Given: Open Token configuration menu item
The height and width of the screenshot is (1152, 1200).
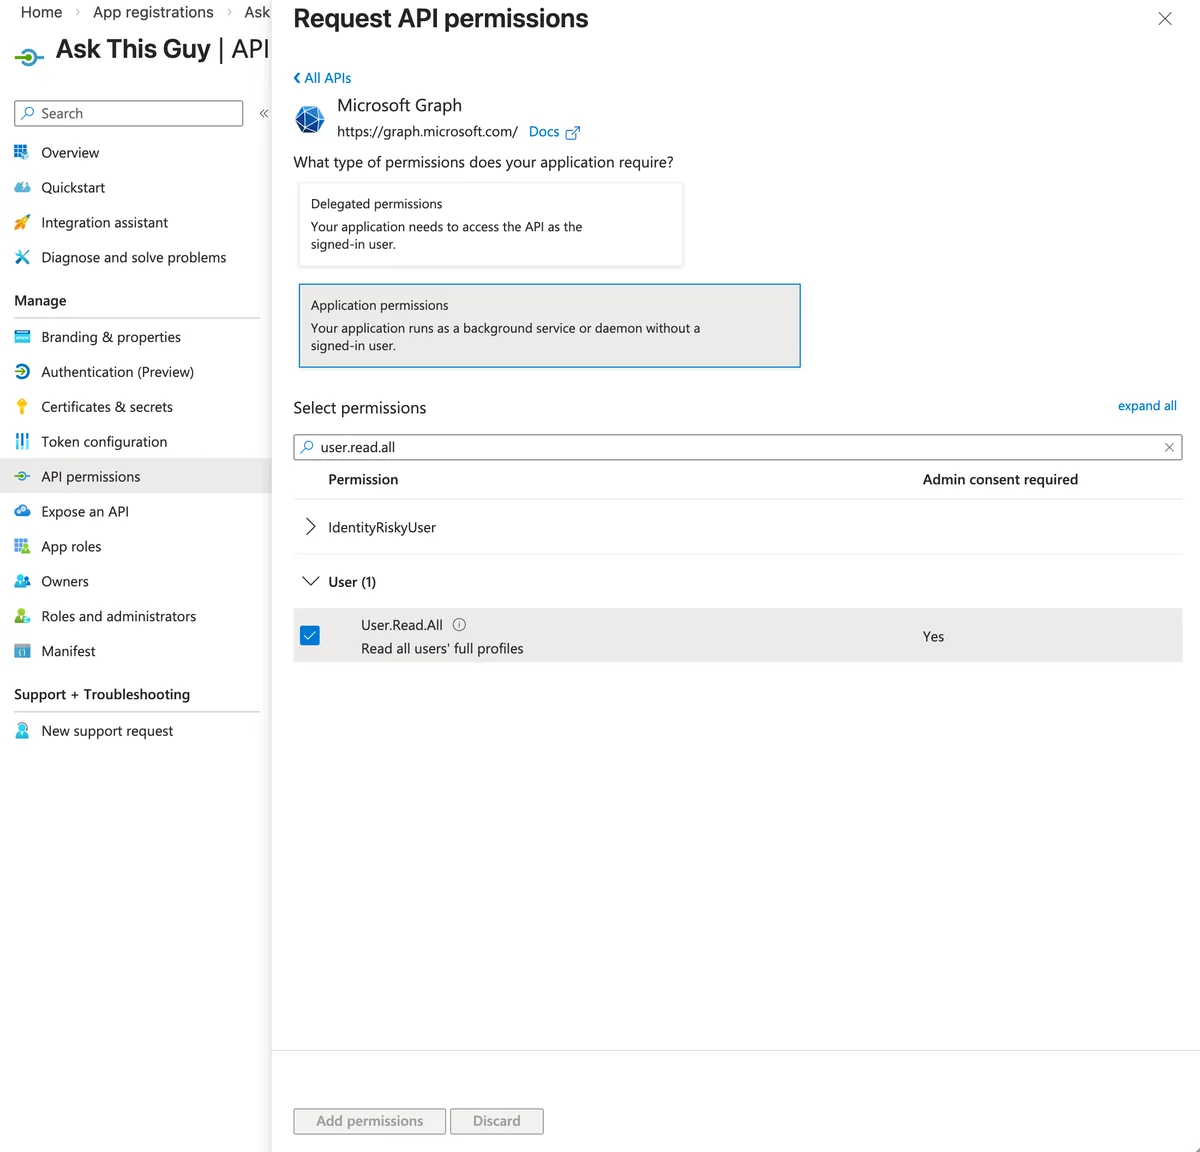Looking at the screenshot, I should pos(104,441).
